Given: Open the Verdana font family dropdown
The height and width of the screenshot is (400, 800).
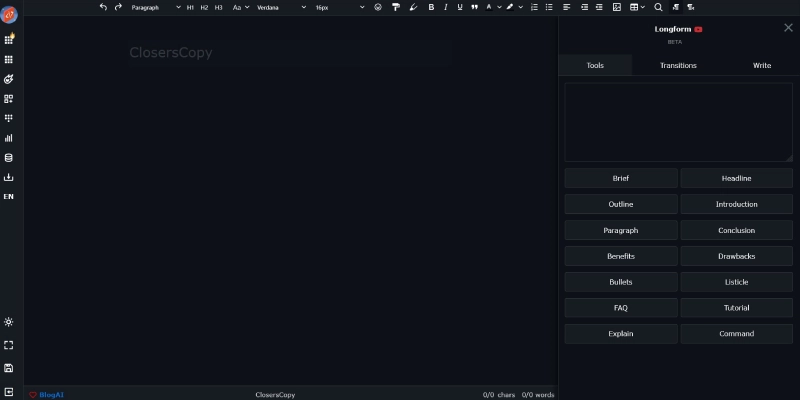Looking at the screenshot, I should click(281, 7).
